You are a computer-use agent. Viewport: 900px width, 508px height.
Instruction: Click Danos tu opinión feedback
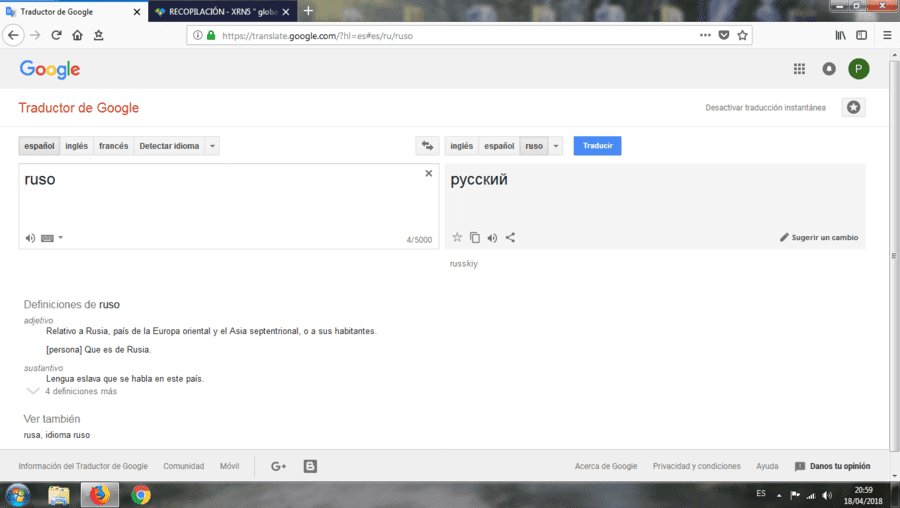pos(832,466)
